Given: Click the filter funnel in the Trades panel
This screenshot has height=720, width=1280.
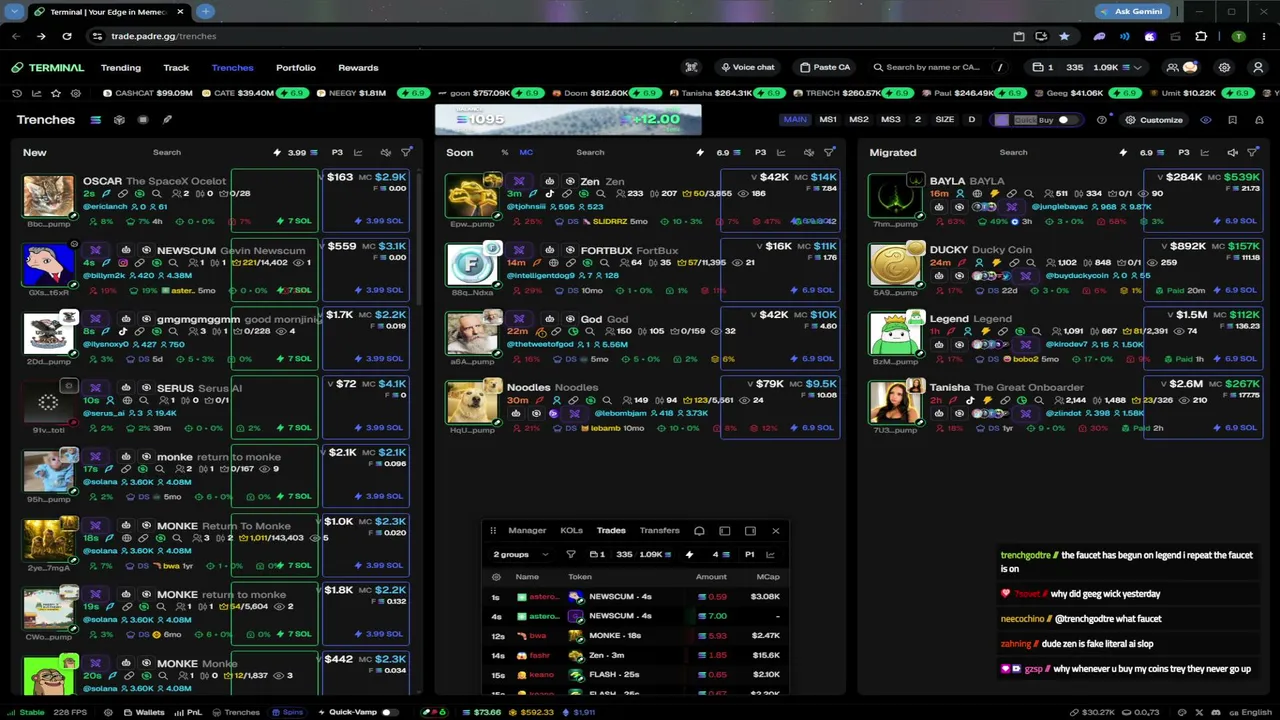Looking at the screenshot, I should (571, 555).
